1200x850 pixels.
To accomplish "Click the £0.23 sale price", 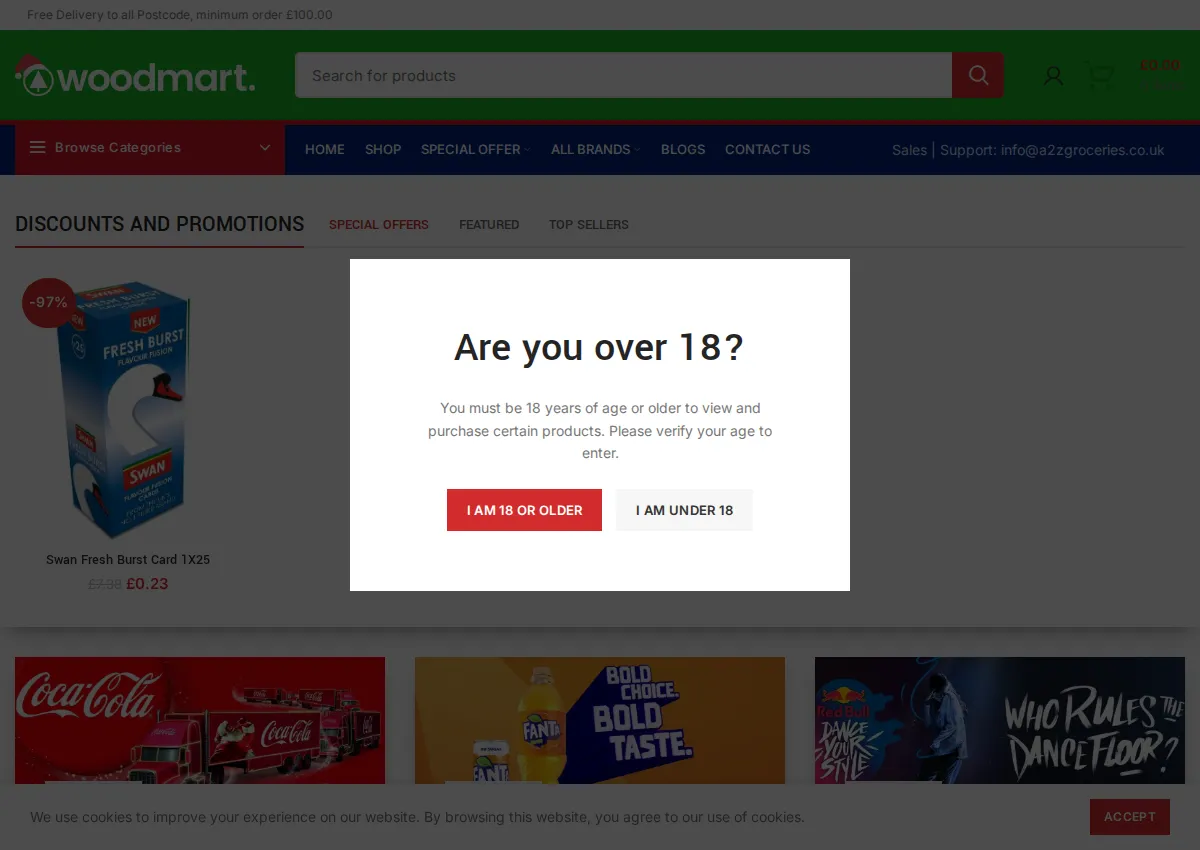I will [x=147, y=584].
